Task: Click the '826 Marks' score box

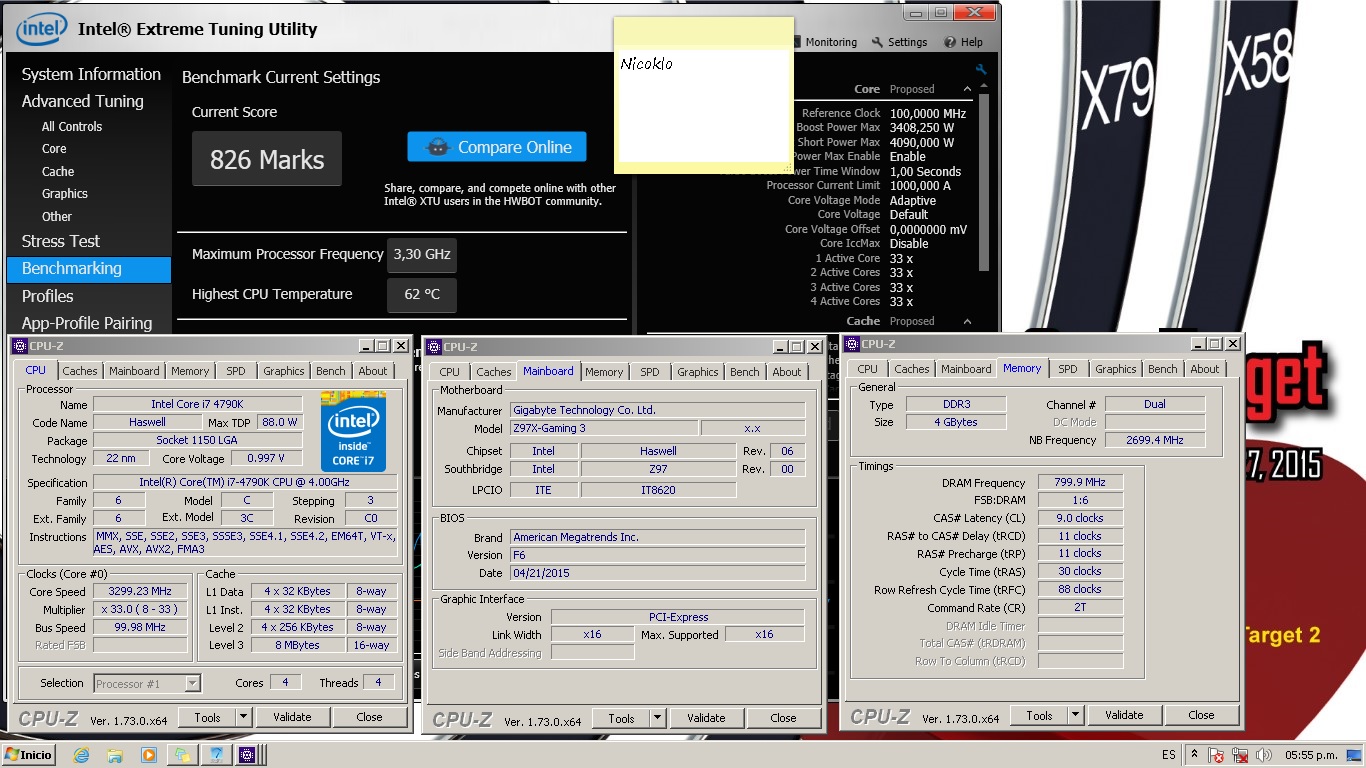Action: [267, 159]
